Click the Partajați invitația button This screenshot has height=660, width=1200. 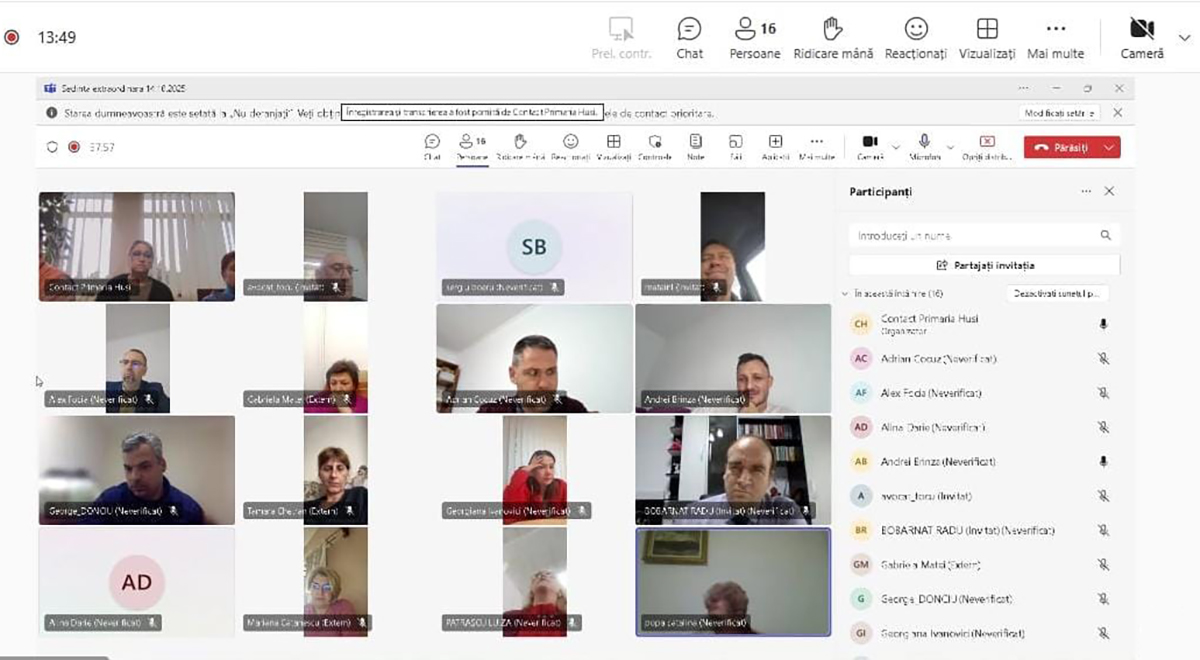(984, 265)
